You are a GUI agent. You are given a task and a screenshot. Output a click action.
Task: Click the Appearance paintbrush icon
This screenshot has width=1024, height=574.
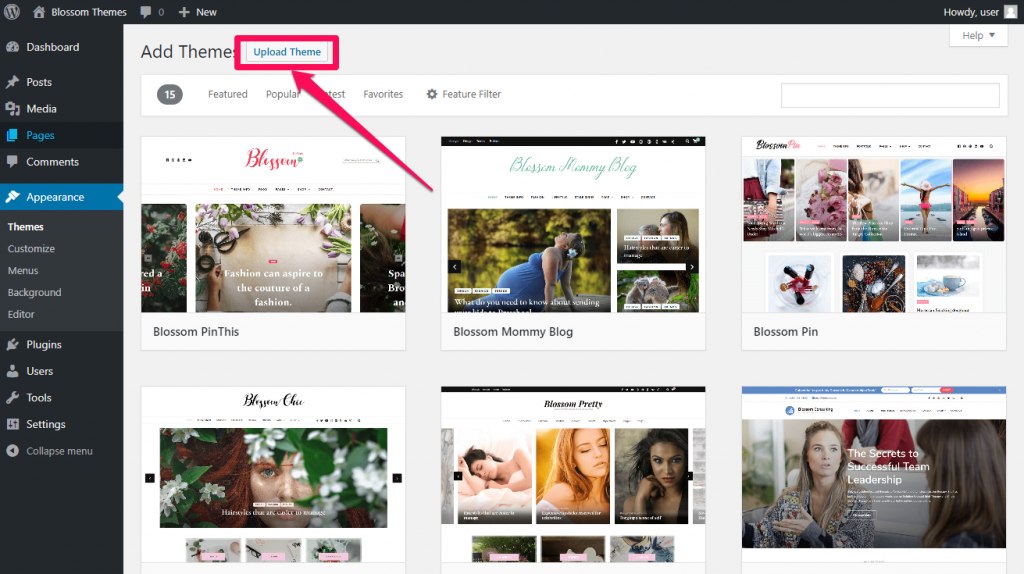[x=12, y=197]
